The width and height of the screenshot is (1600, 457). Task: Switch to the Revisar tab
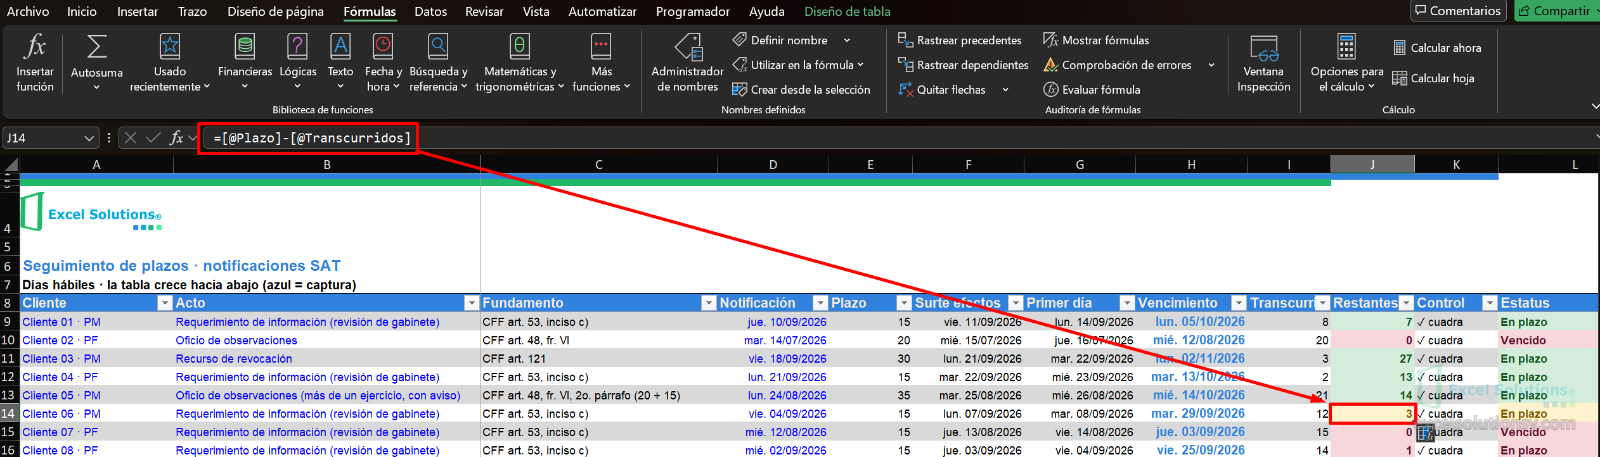(x=484, y=11)
